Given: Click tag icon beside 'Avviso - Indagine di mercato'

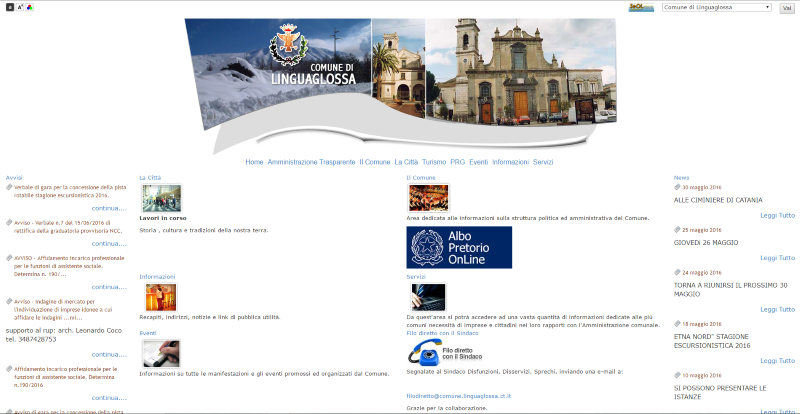Looking at the screenshot, I should (x=9, y=301).
